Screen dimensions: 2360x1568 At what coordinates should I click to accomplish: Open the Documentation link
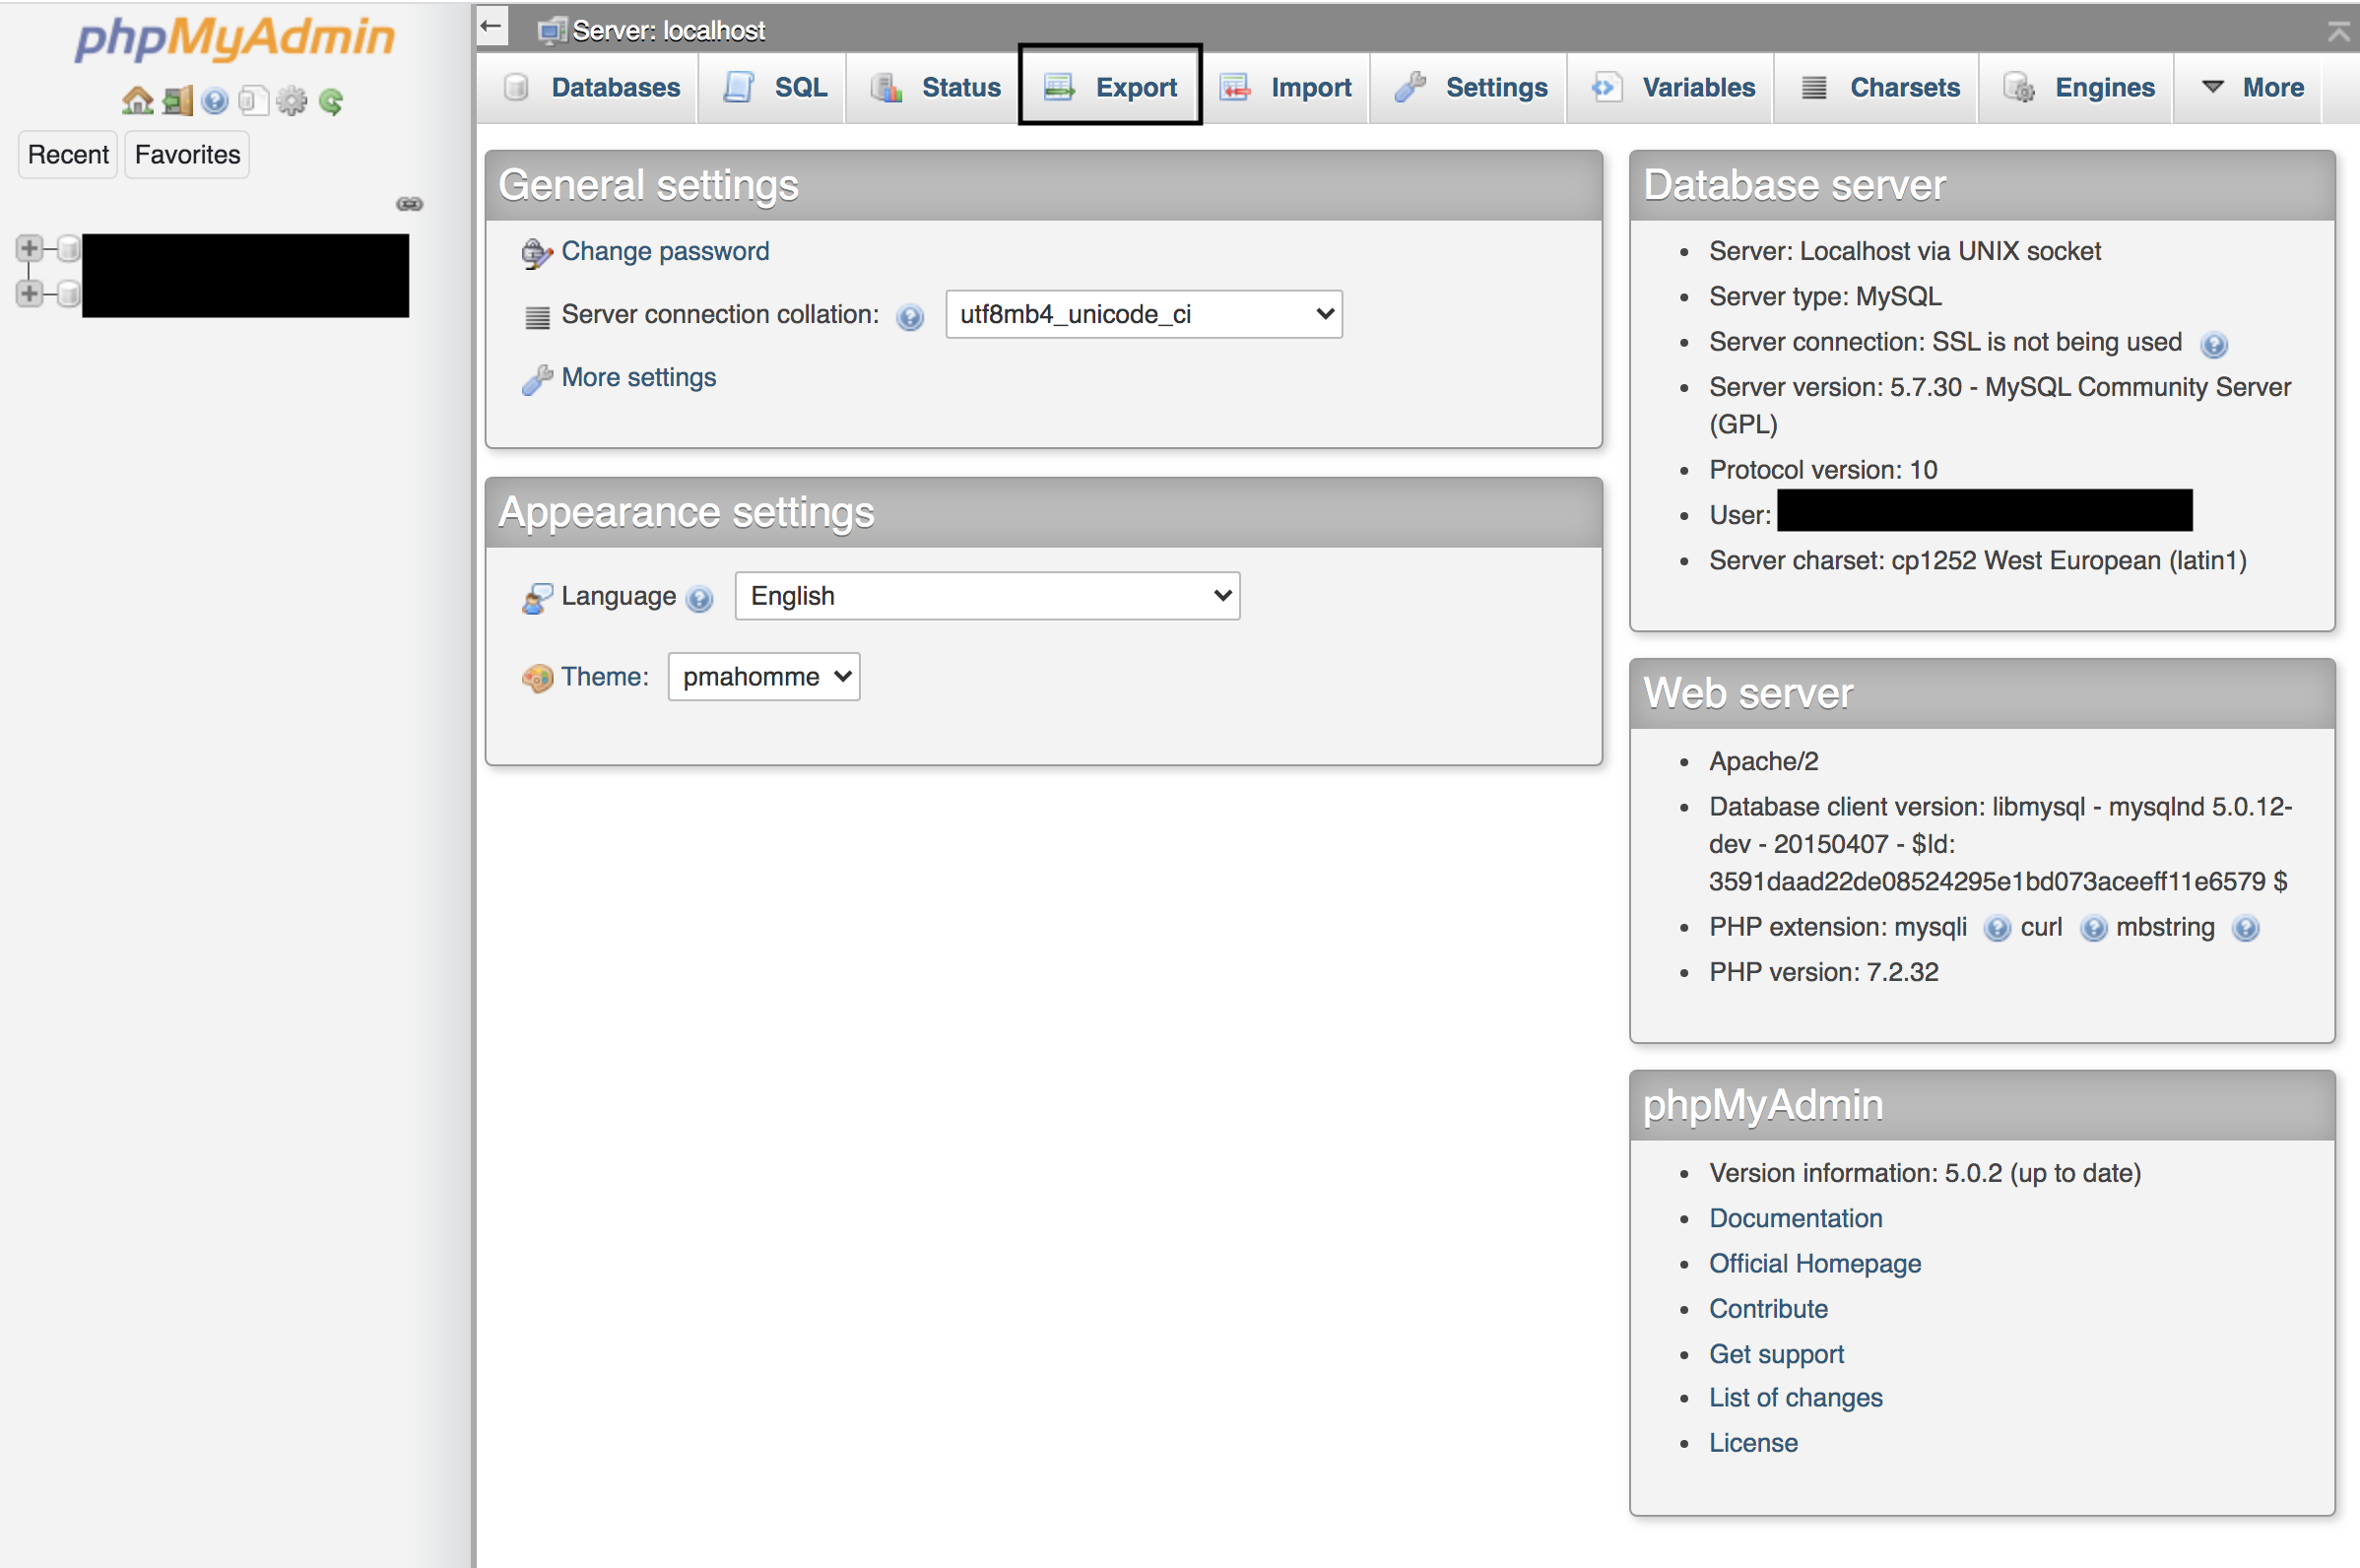click(1796, 1218)
